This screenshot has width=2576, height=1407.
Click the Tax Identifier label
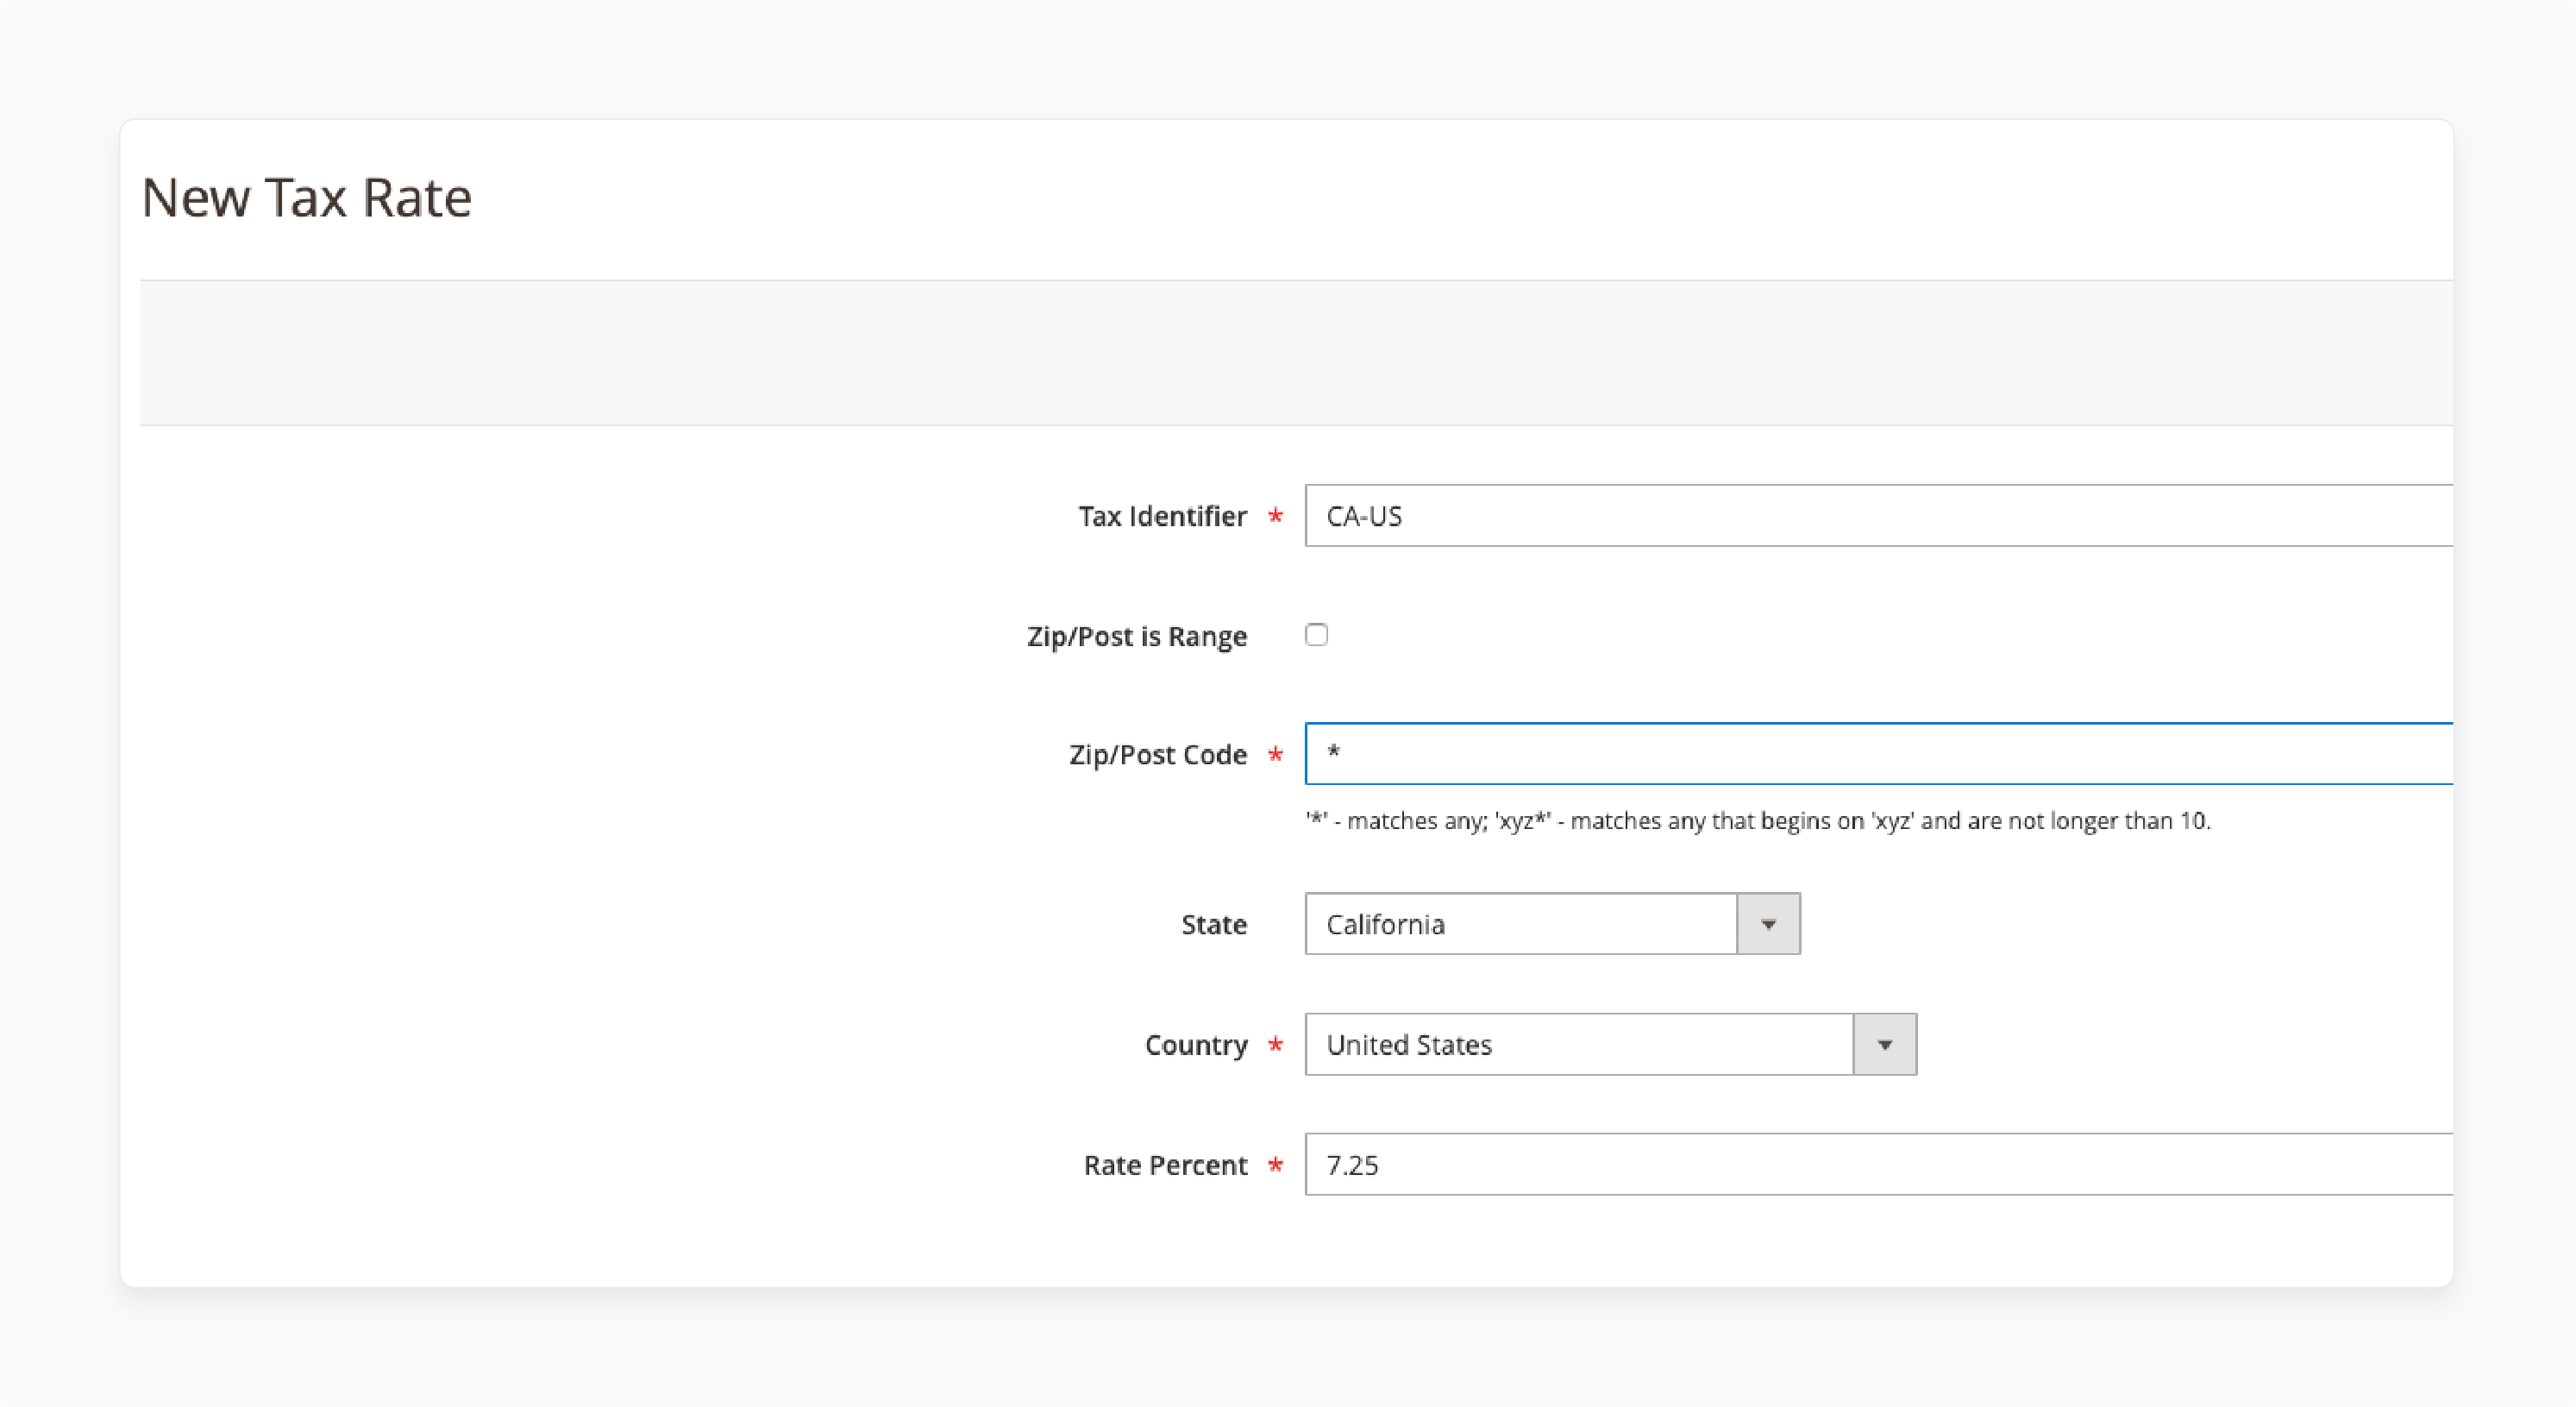pyautogui.click(x=1162, y=516)
